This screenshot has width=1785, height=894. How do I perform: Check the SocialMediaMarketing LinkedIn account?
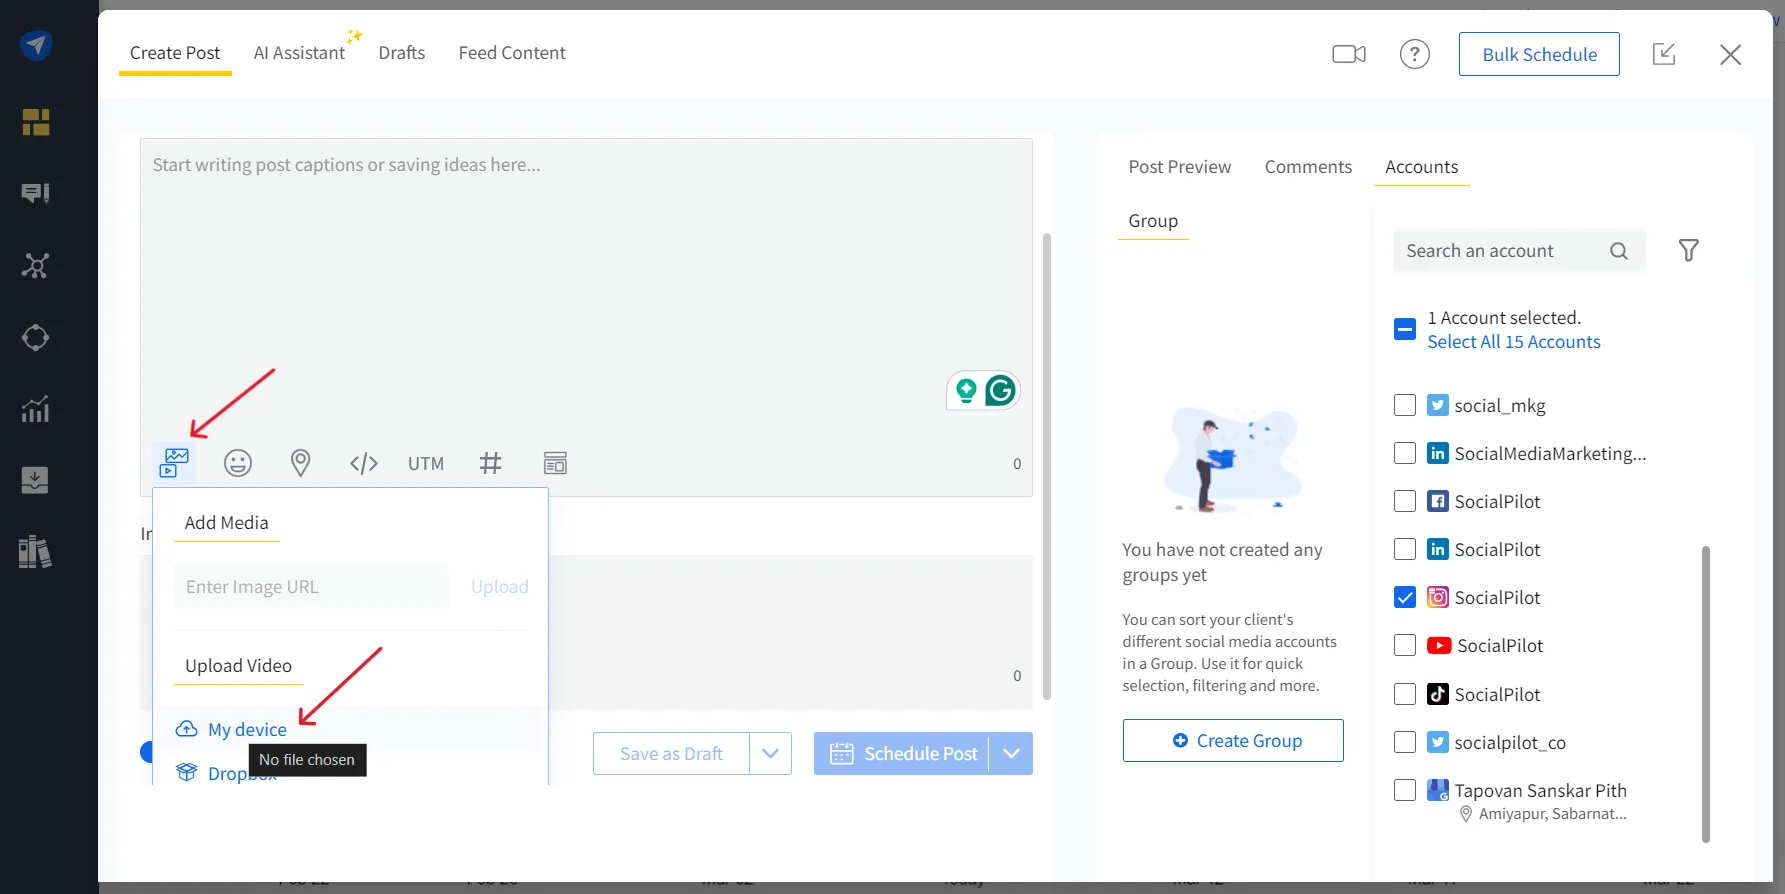[1405, 453]
